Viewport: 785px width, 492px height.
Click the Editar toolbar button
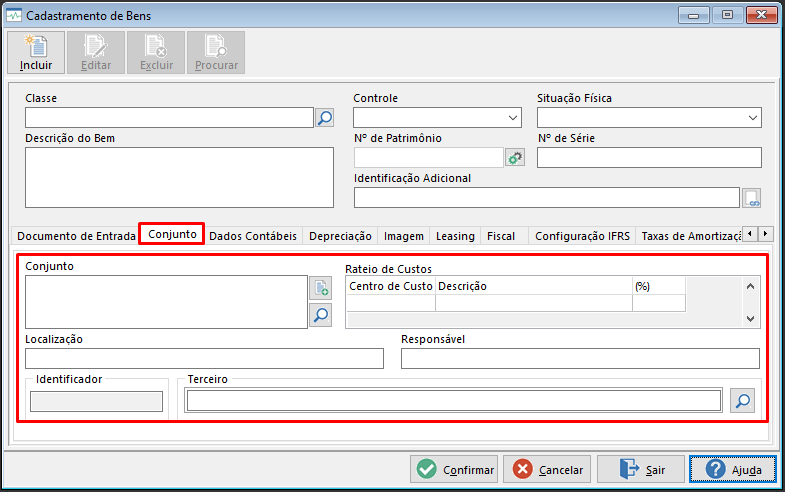(96, 53)
